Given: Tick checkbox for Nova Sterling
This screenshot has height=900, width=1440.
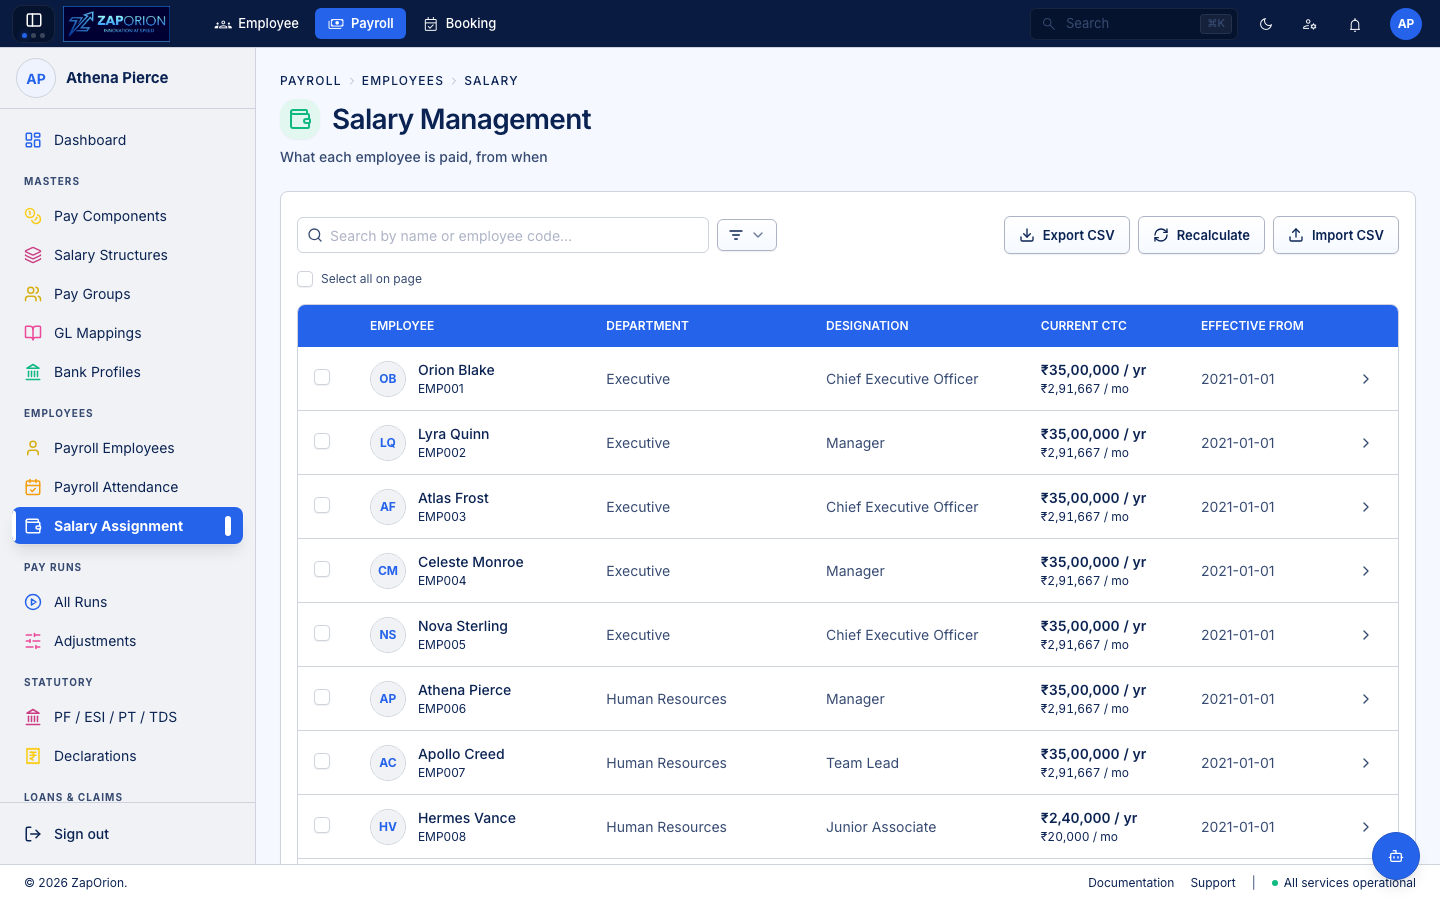Looking at the screenshot, I should (322, 633).
